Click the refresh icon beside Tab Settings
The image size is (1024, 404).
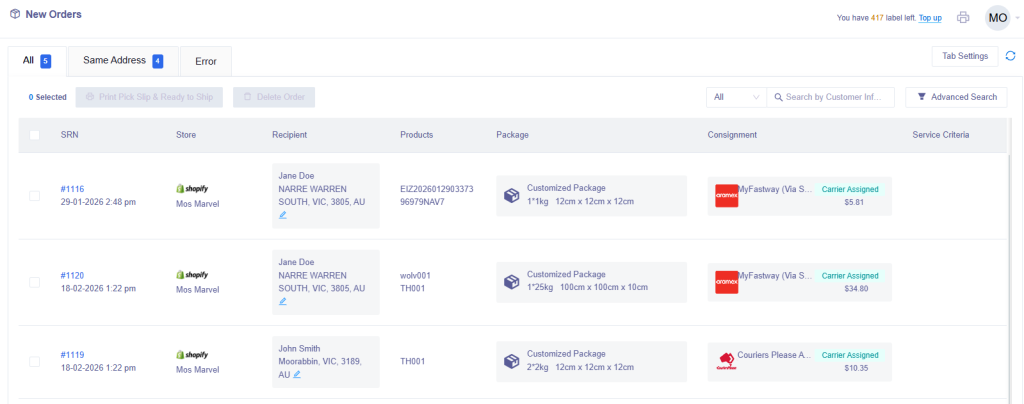click(x=1010, y=56)
